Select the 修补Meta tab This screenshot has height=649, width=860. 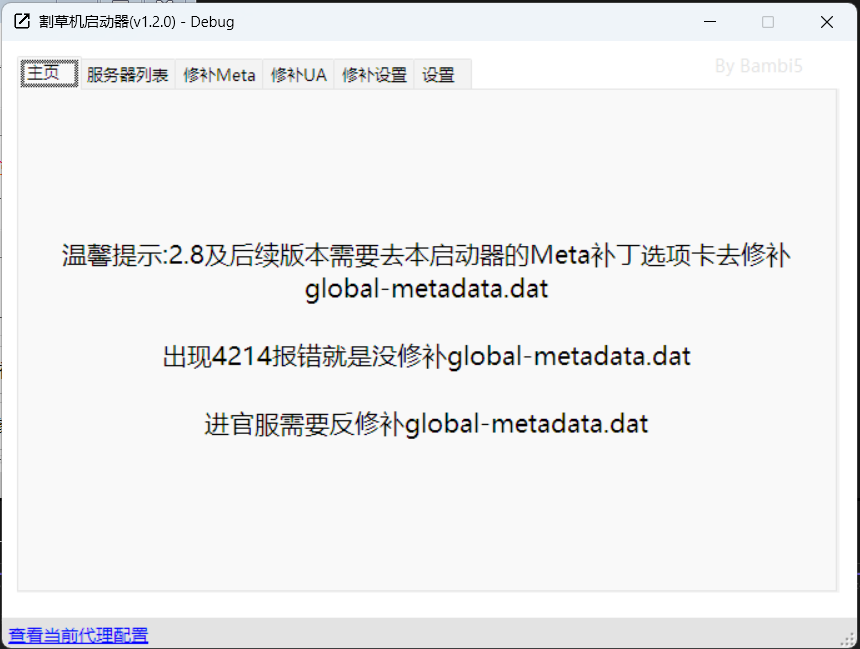(x=219, y=75)
